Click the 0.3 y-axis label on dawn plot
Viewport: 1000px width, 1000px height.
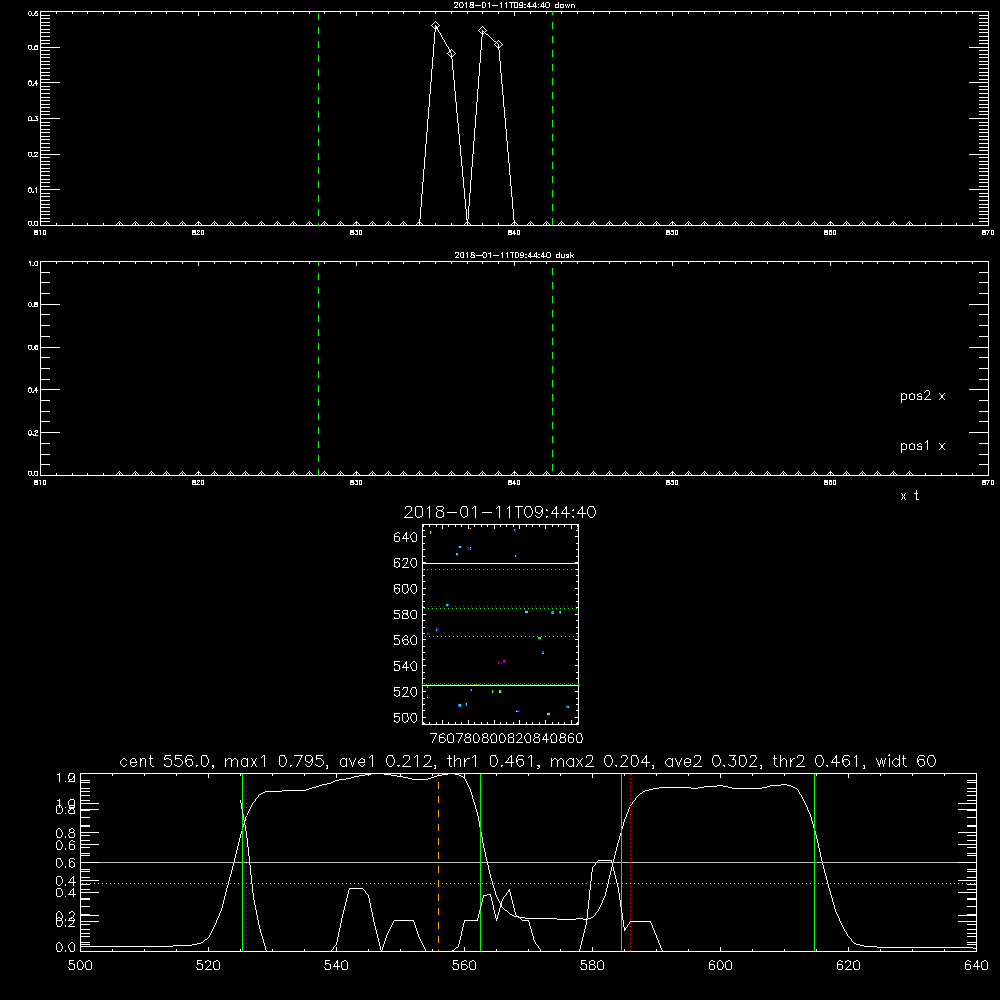tap(34, 119)
